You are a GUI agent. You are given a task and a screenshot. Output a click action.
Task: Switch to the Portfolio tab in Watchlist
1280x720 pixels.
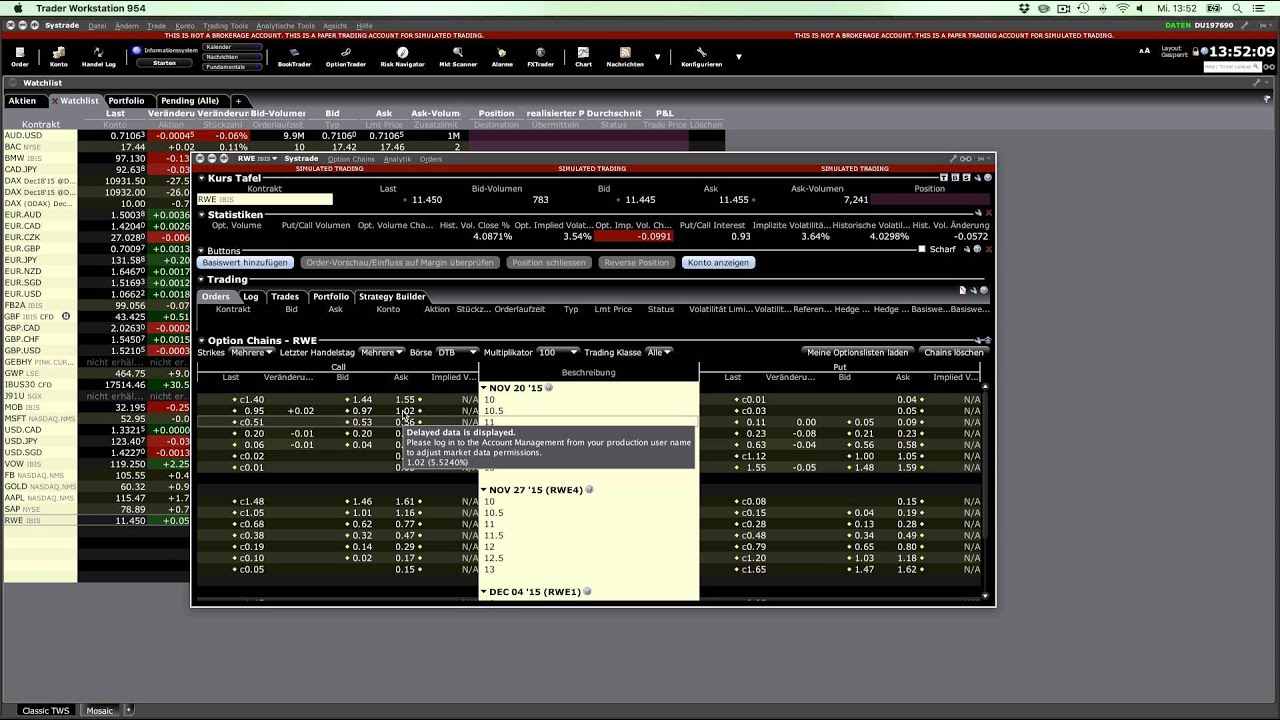pyautogui.click(x=127, y=101)
